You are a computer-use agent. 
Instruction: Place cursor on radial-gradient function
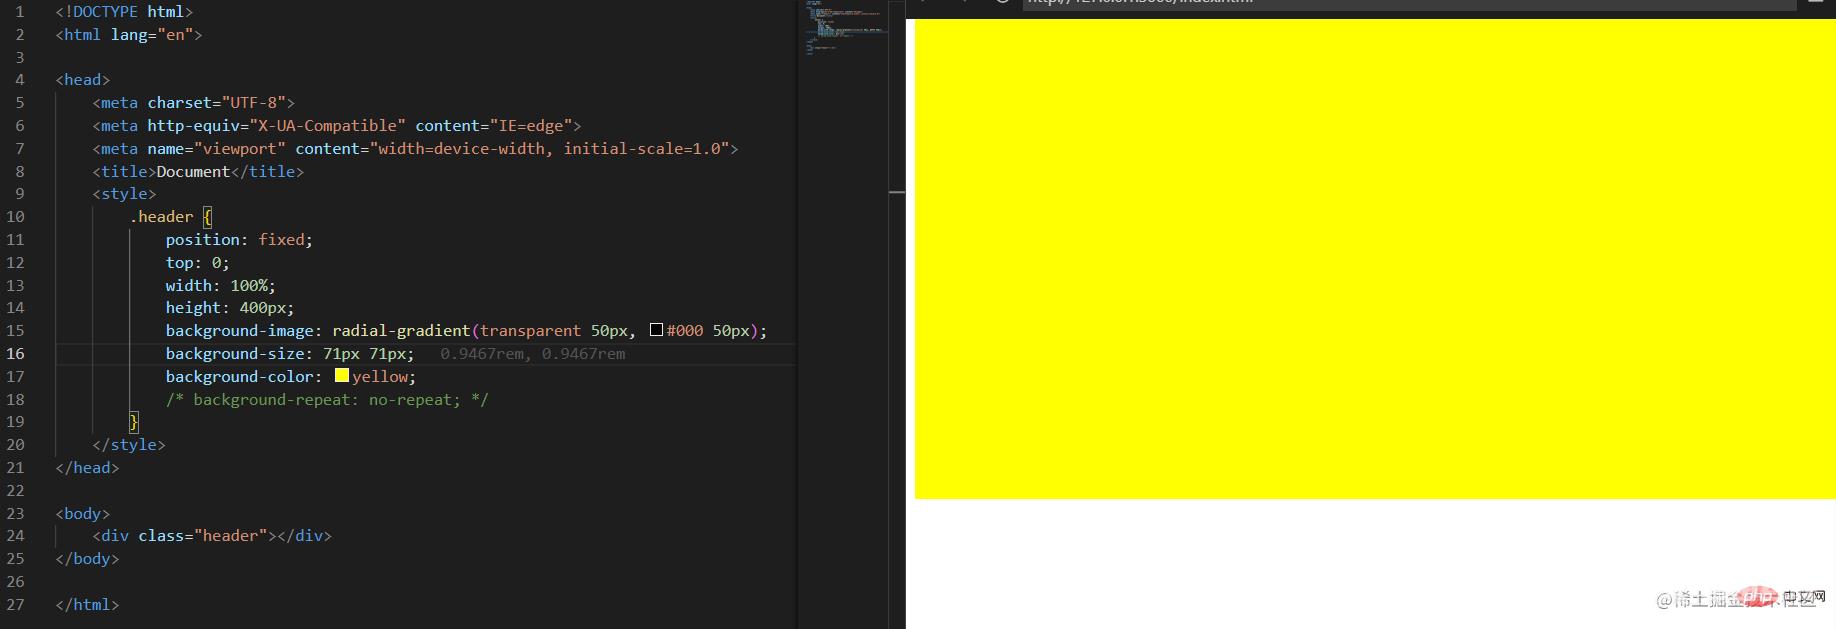coord(400,330)
